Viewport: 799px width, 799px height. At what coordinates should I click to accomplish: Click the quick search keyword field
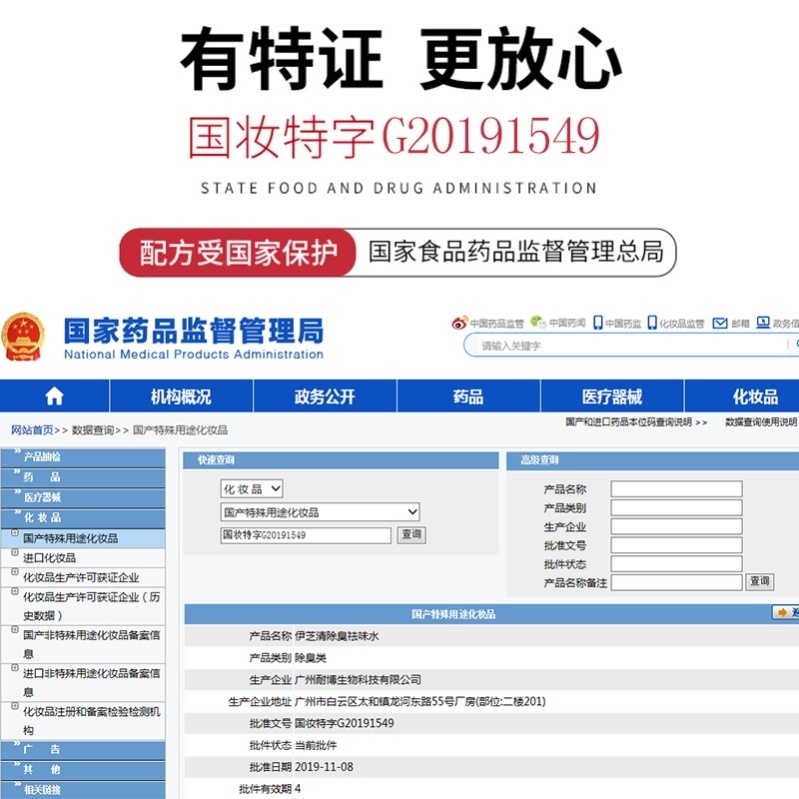pyautogui.click(x=306, y=535)
